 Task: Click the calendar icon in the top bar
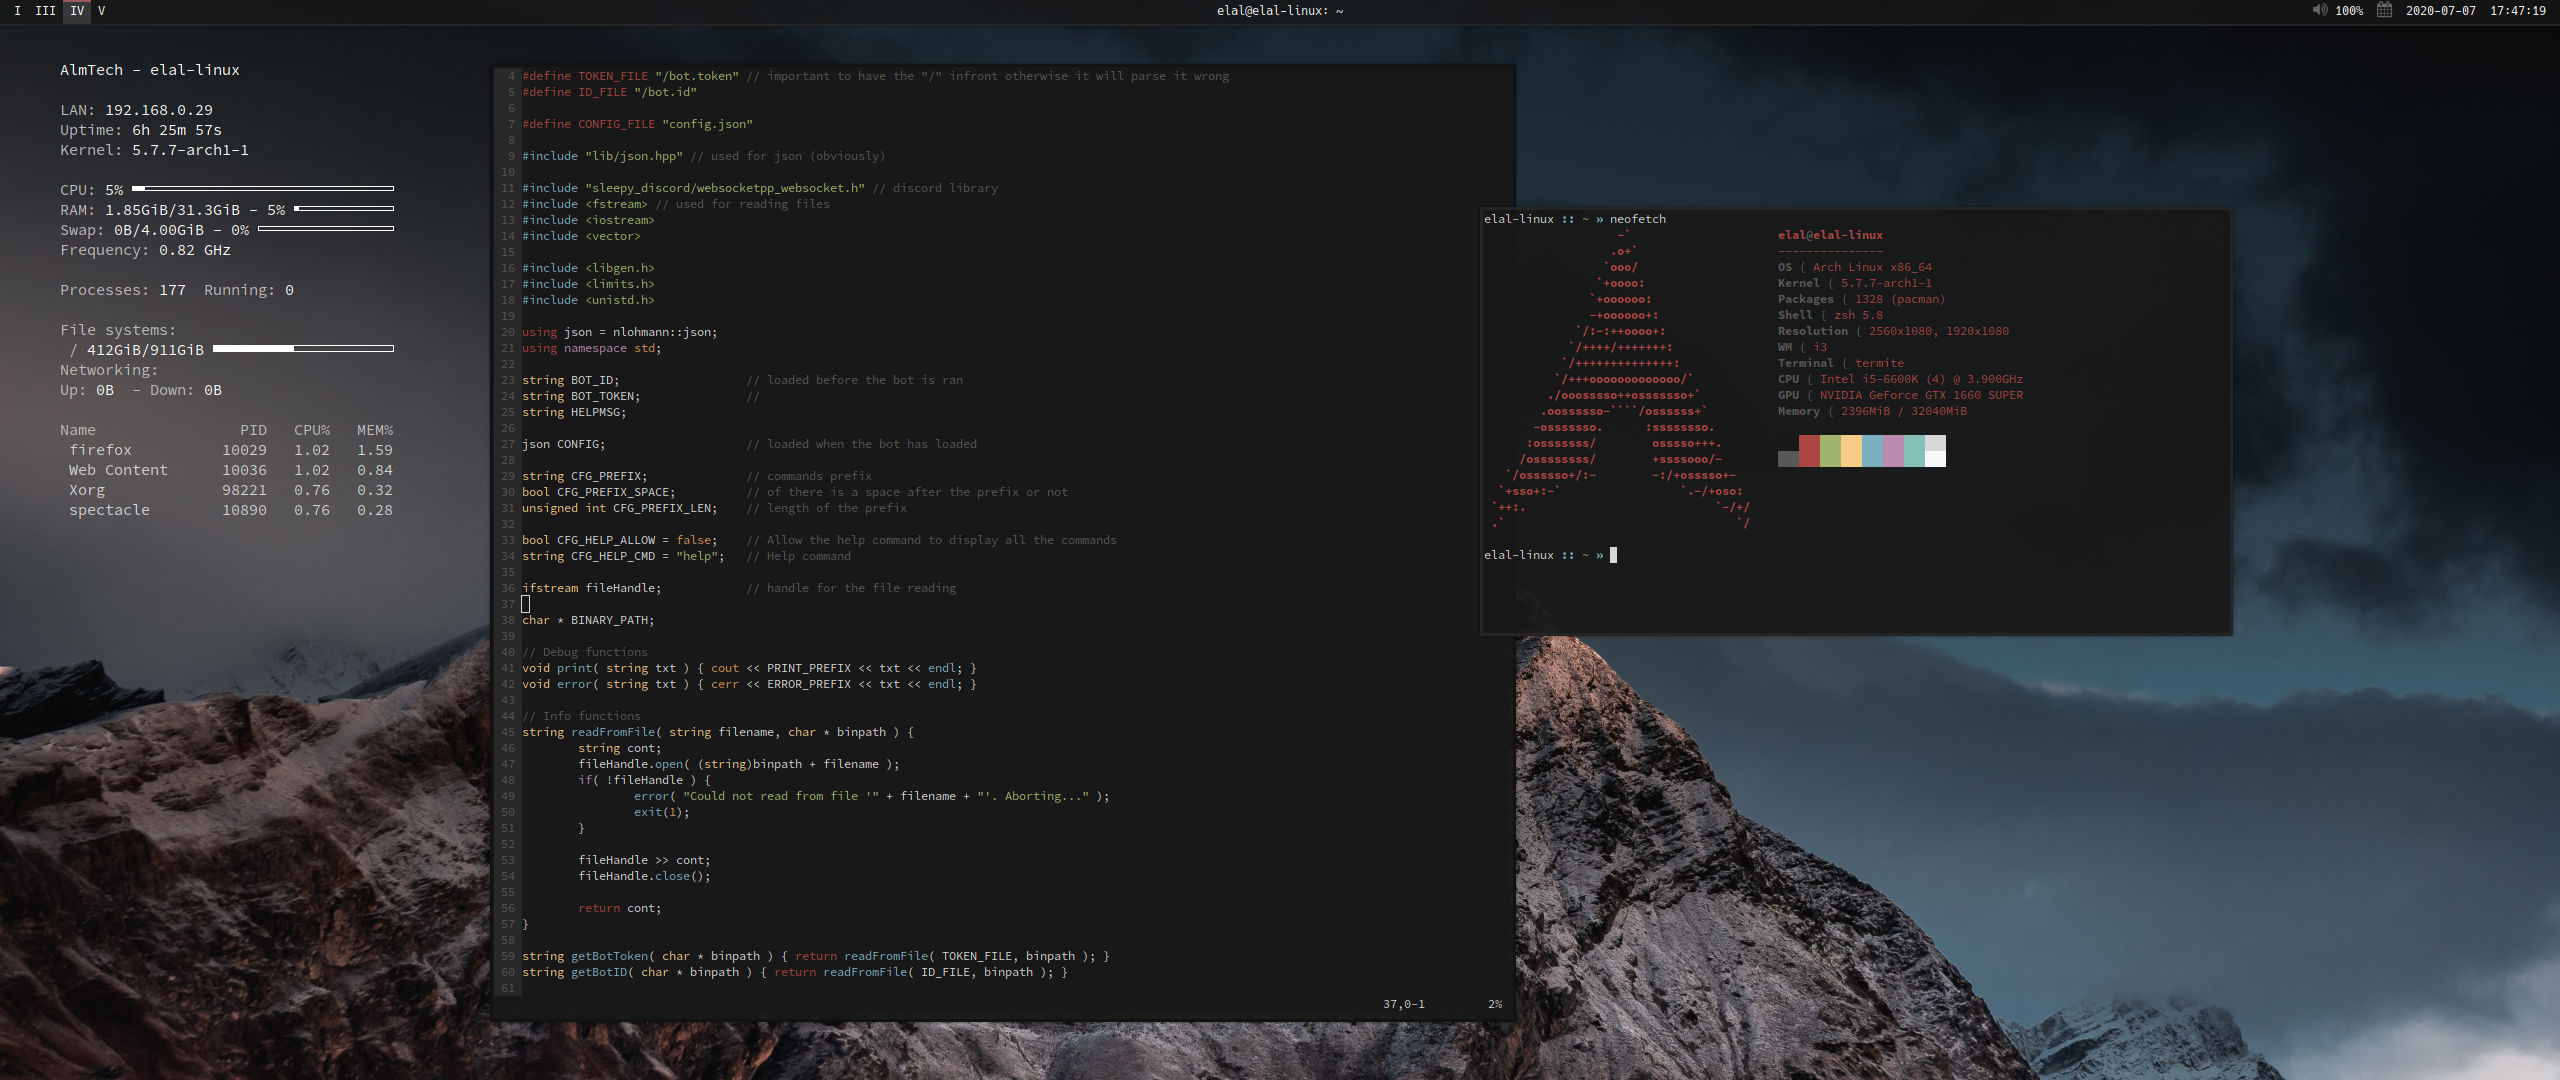(x=2385, y=10)
